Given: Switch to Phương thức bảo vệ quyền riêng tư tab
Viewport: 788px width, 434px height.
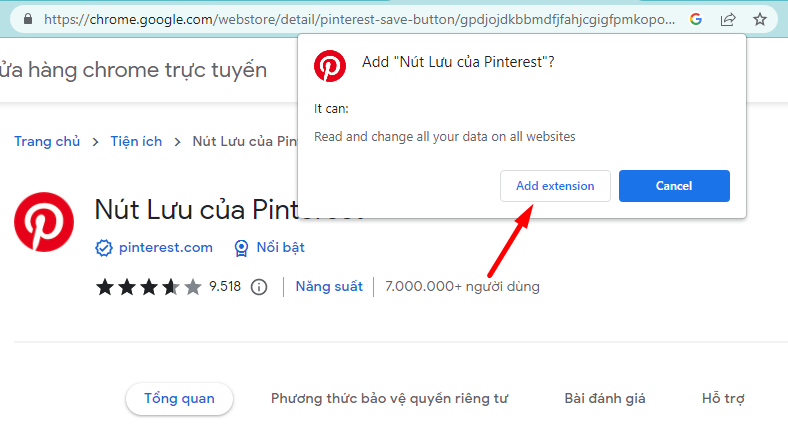Looking at the screenshot, I should pyautogui.click(x=389, y=398).
